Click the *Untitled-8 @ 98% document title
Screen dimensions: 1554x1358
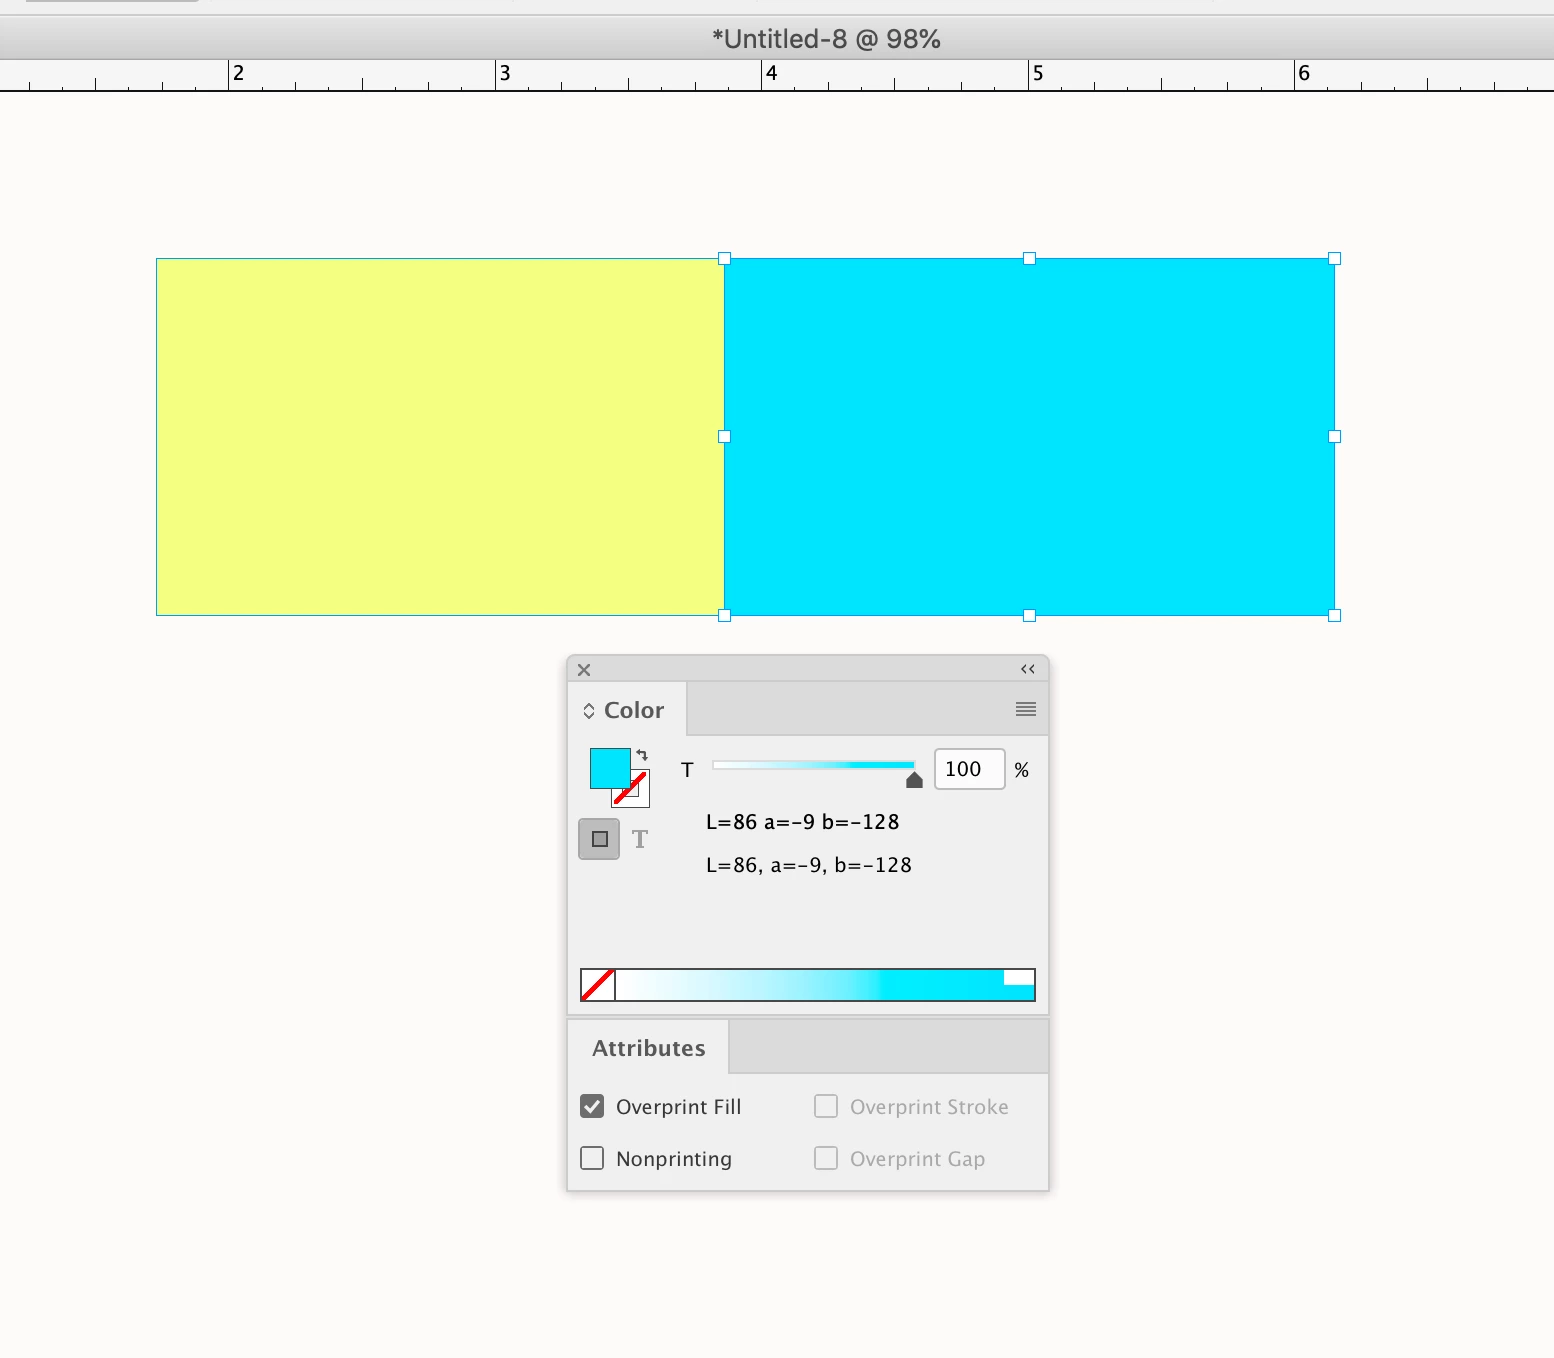tap(826, 39)
